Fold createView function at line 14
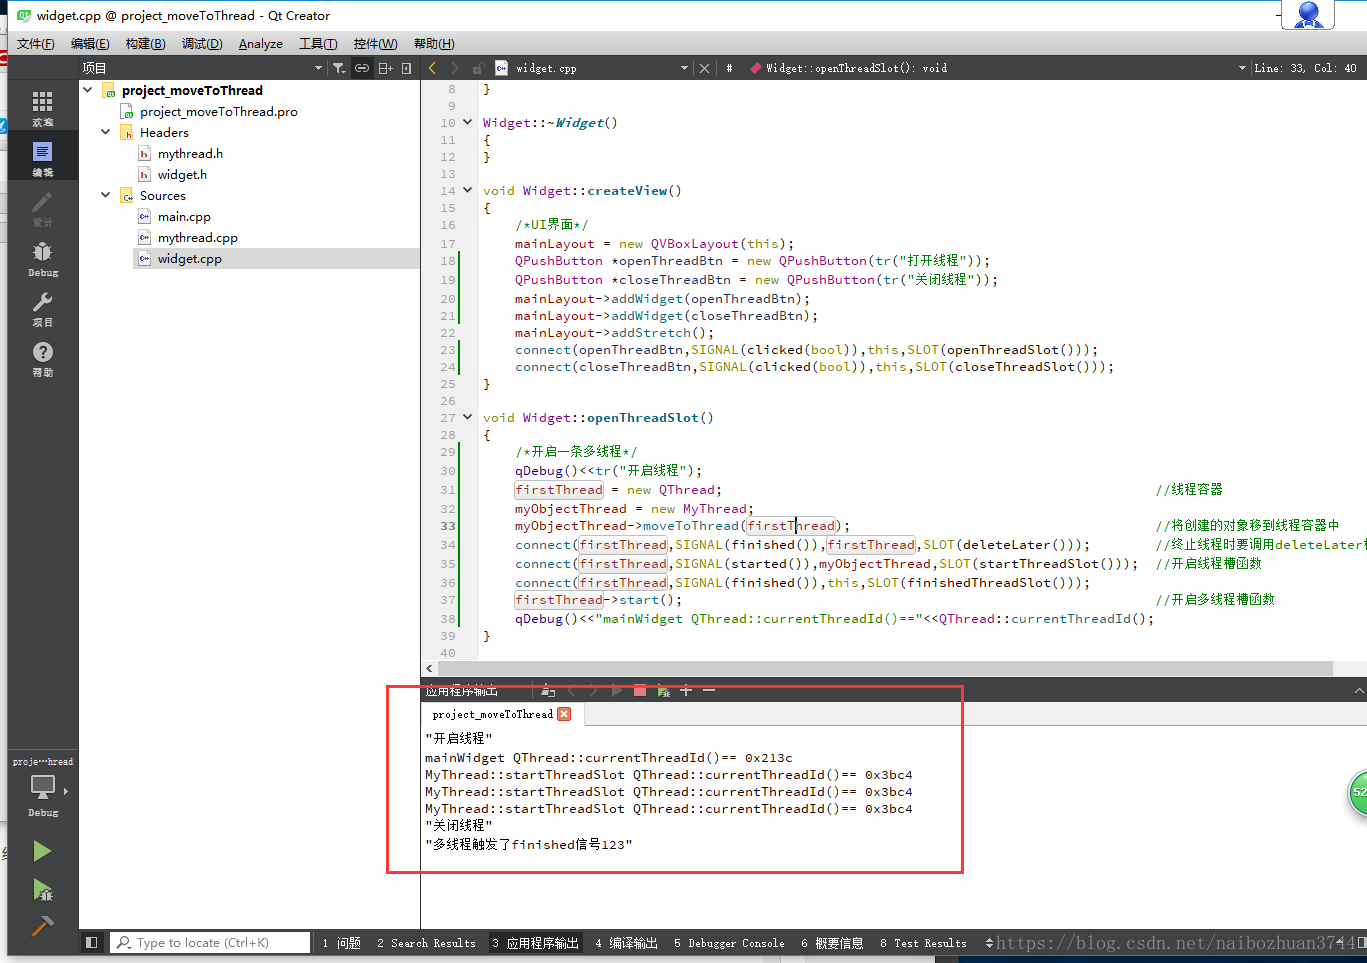Viewport: 1367px width, 963px height. tap(467, 190)
